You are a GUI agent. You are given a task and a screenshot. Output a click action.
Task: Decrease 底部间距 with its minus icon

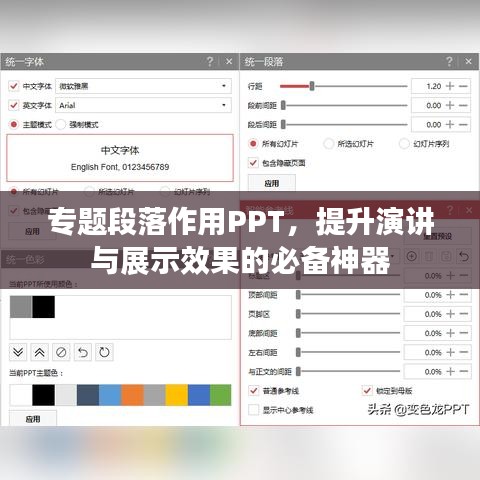(x=464, y=333)
